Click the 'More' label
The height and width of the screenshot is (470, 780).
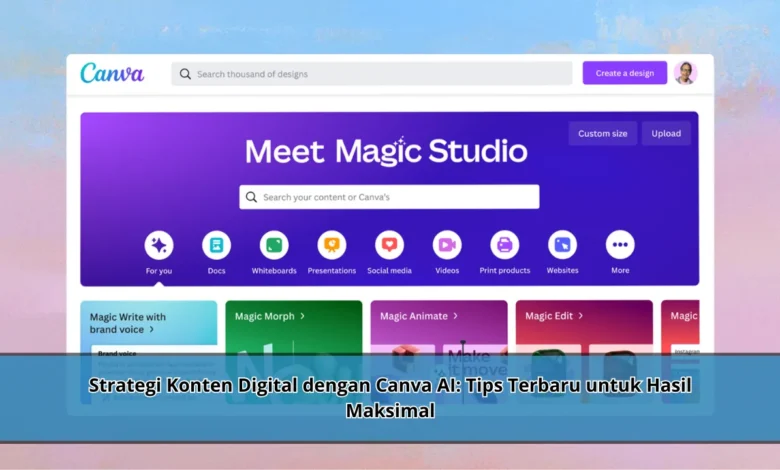620,271
